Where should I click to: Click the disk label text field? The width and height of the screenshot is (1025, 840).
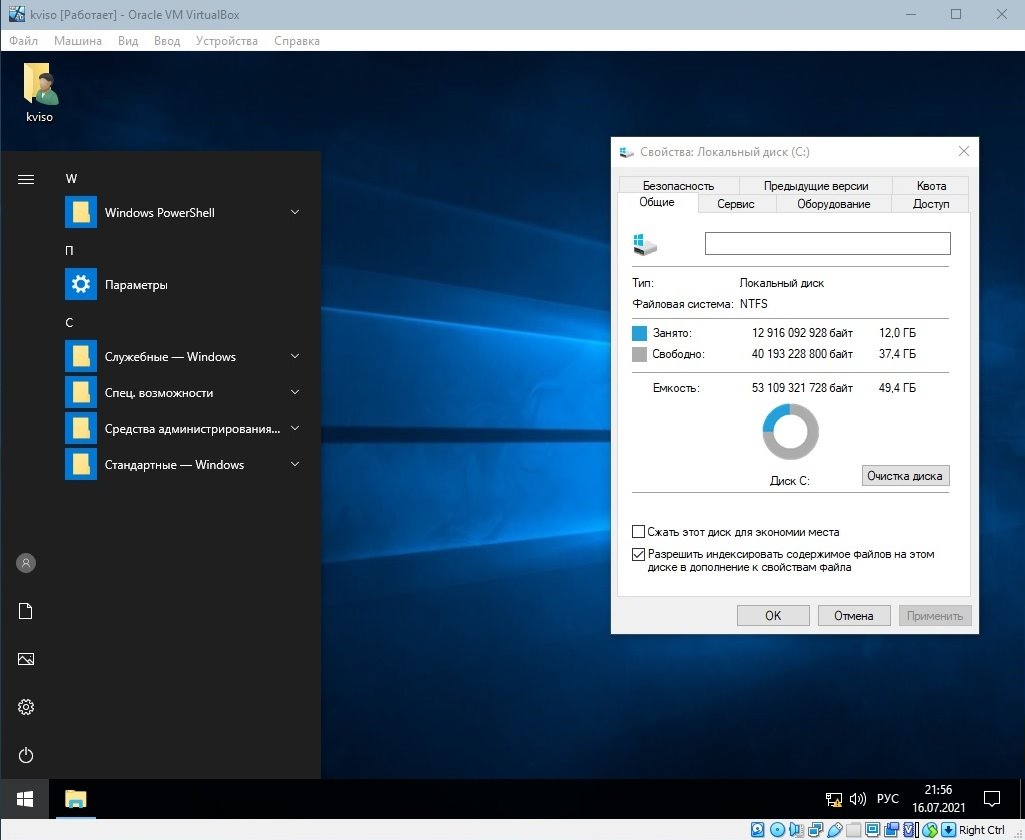coord(827,243)
